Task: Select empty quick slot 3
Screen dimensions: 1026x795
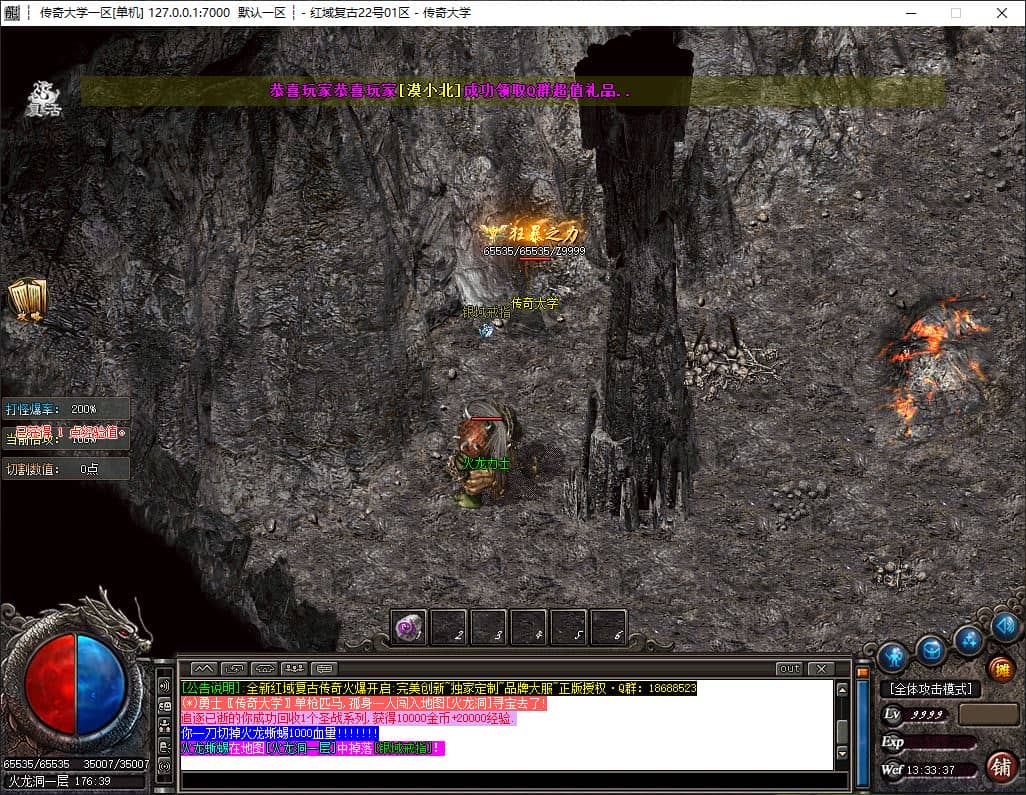Action: tap(489, 628)
